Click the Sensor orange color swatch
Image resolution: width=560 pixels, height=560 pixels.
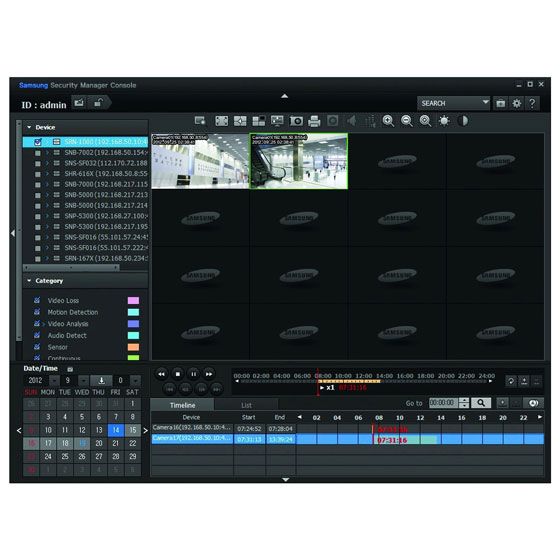(x=133, y=347)
